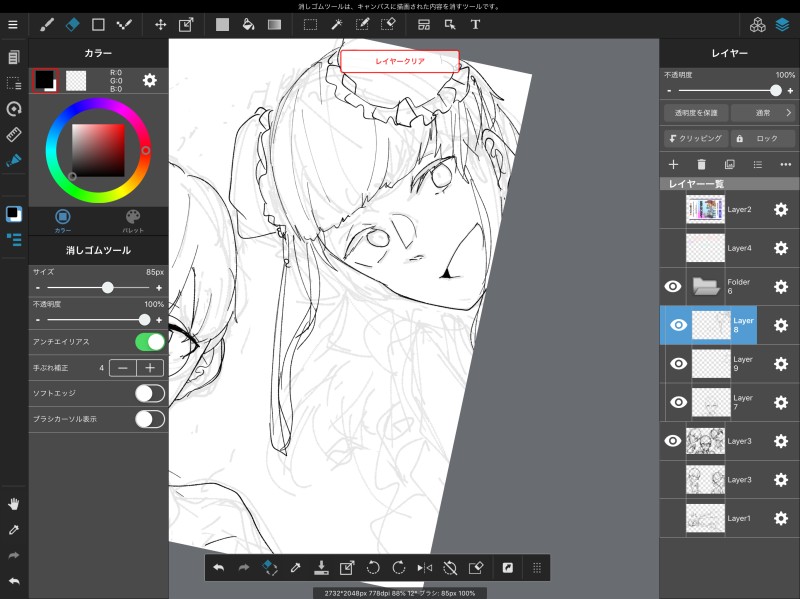Select the transparent color swatch
800x599 pixels.
[76, 80]
